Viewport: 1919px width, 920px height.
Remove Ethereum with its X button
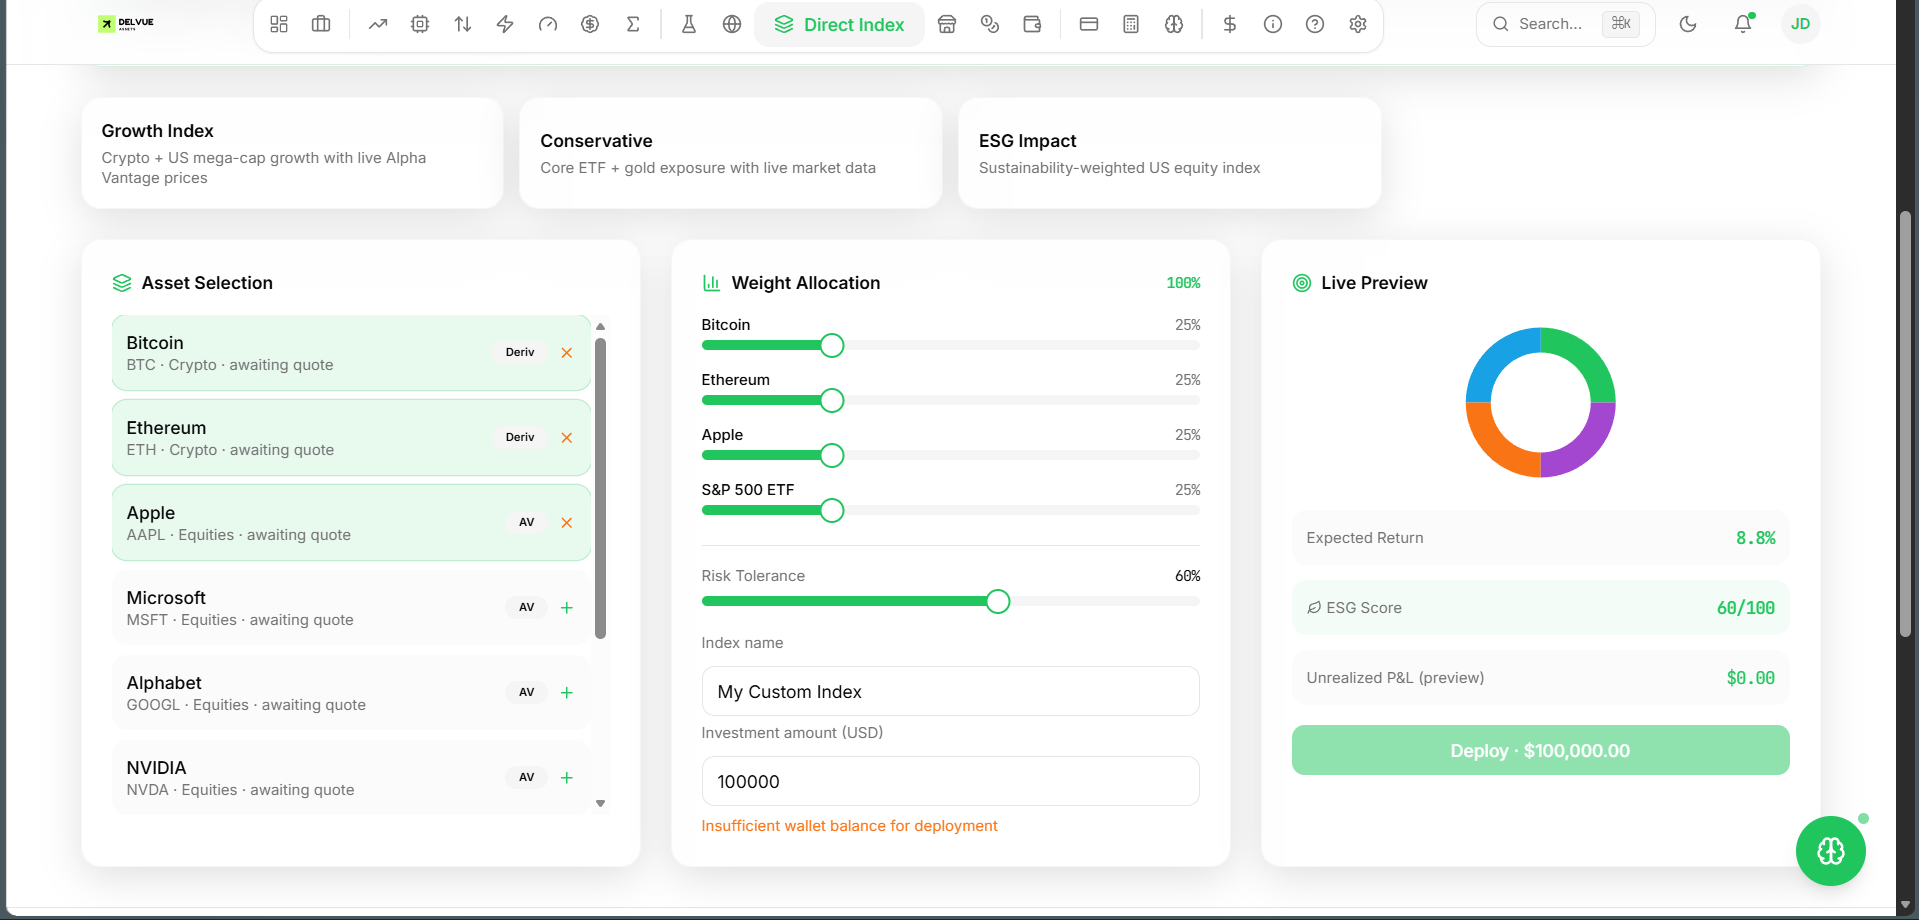(x=567, y=438)
